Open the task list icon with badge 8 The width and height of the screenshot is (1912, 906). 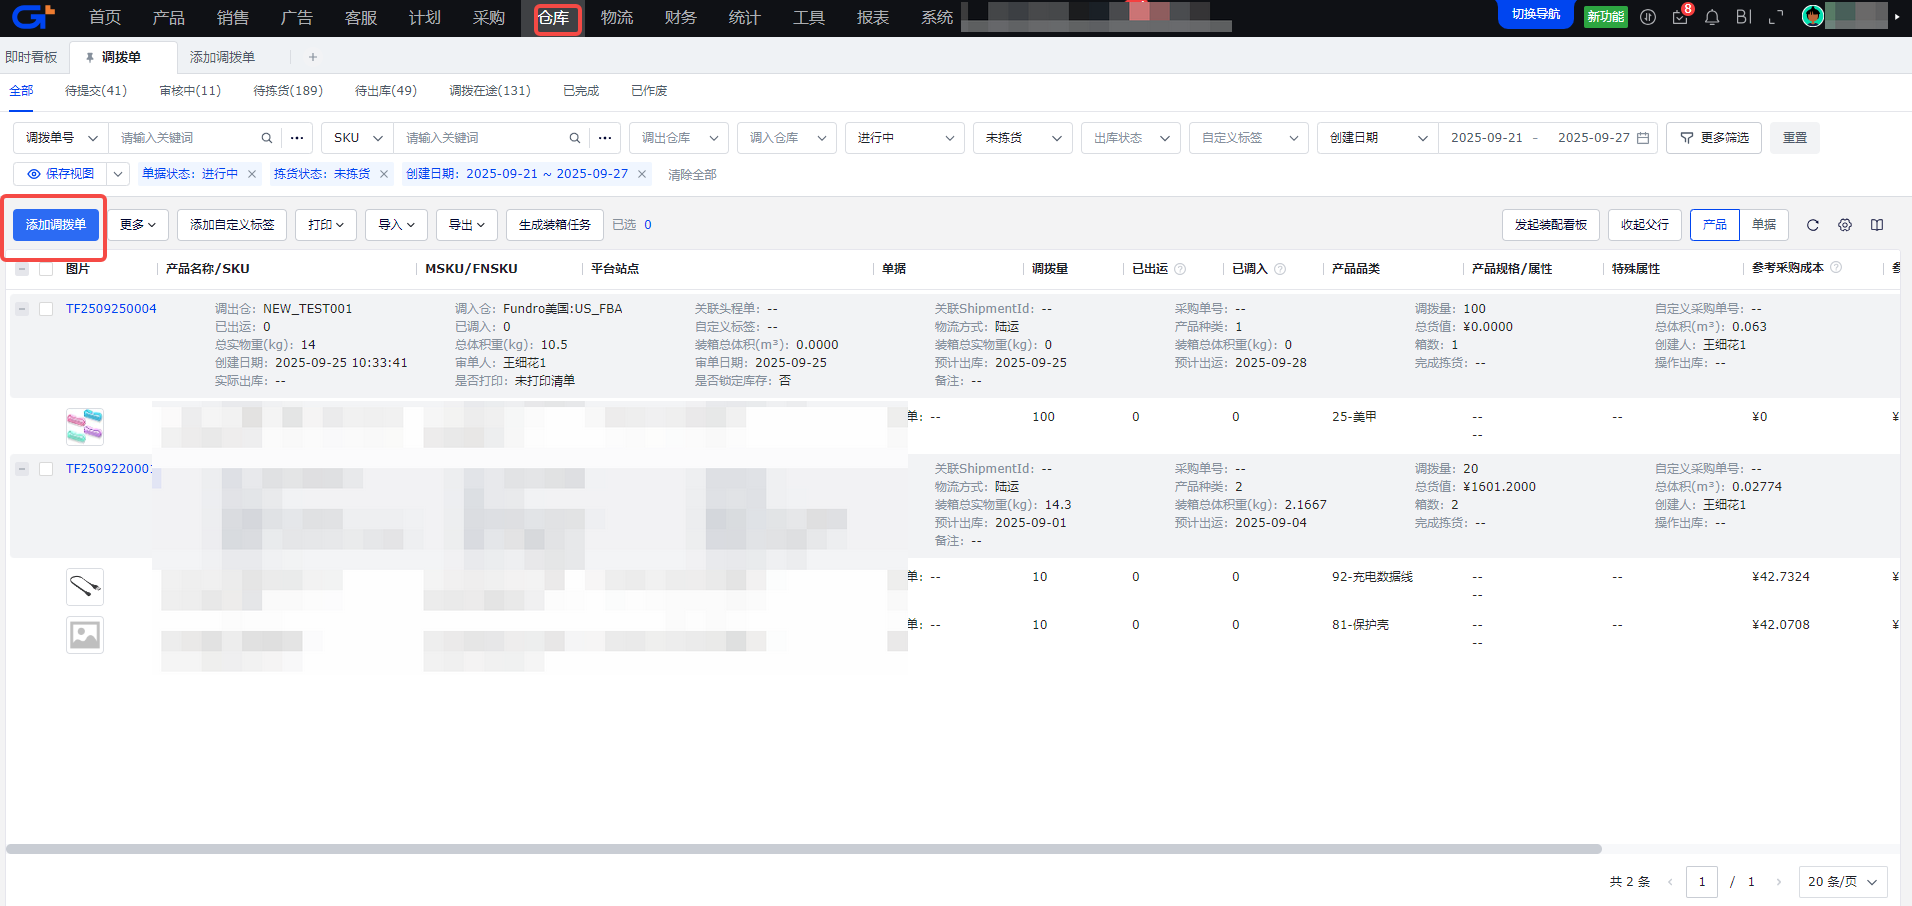1680,17
